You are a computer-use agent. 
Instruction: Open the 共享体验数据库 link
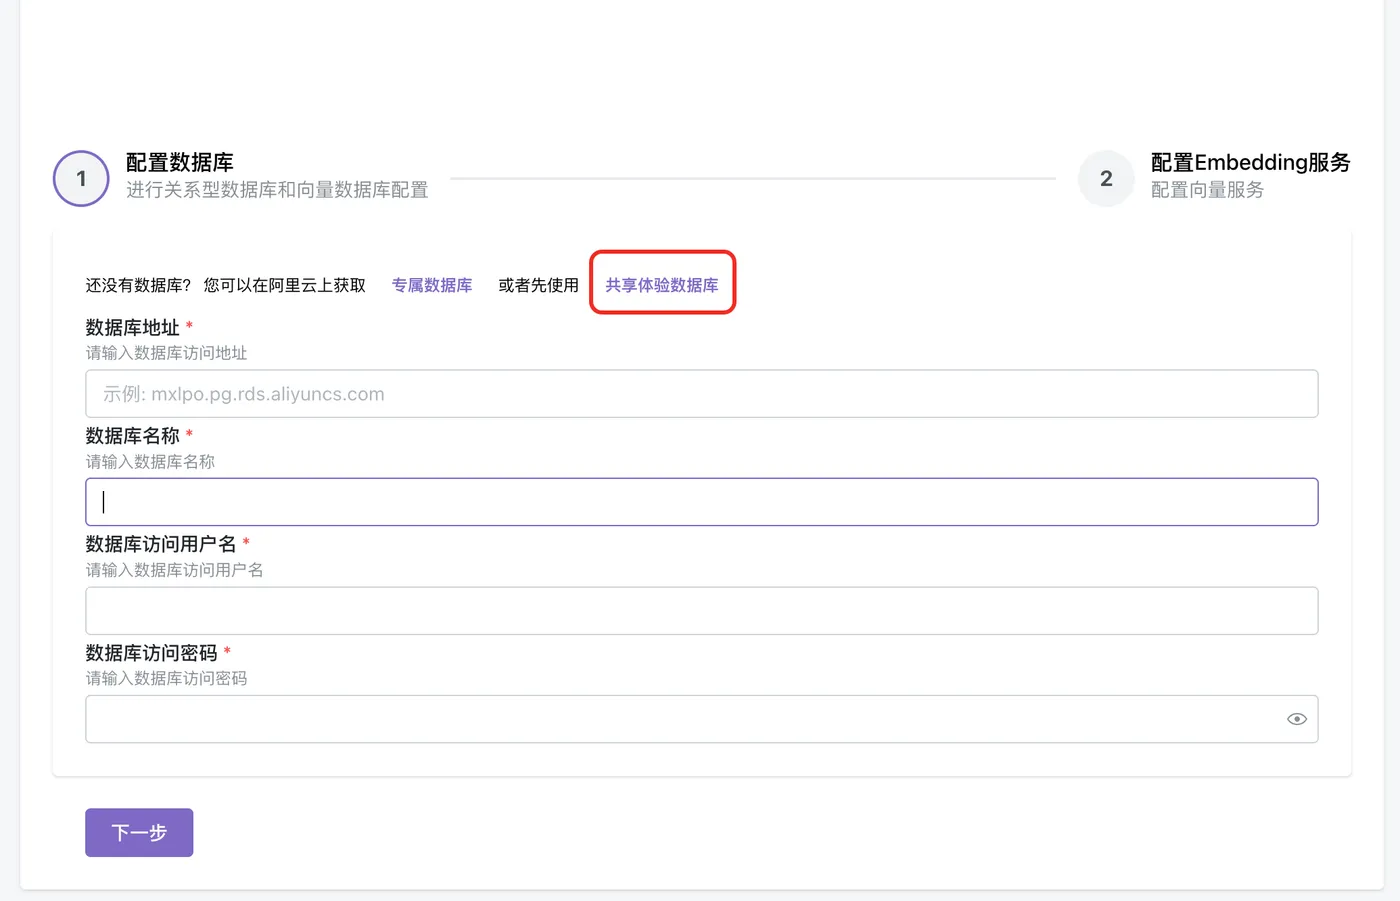pos(662,285)
